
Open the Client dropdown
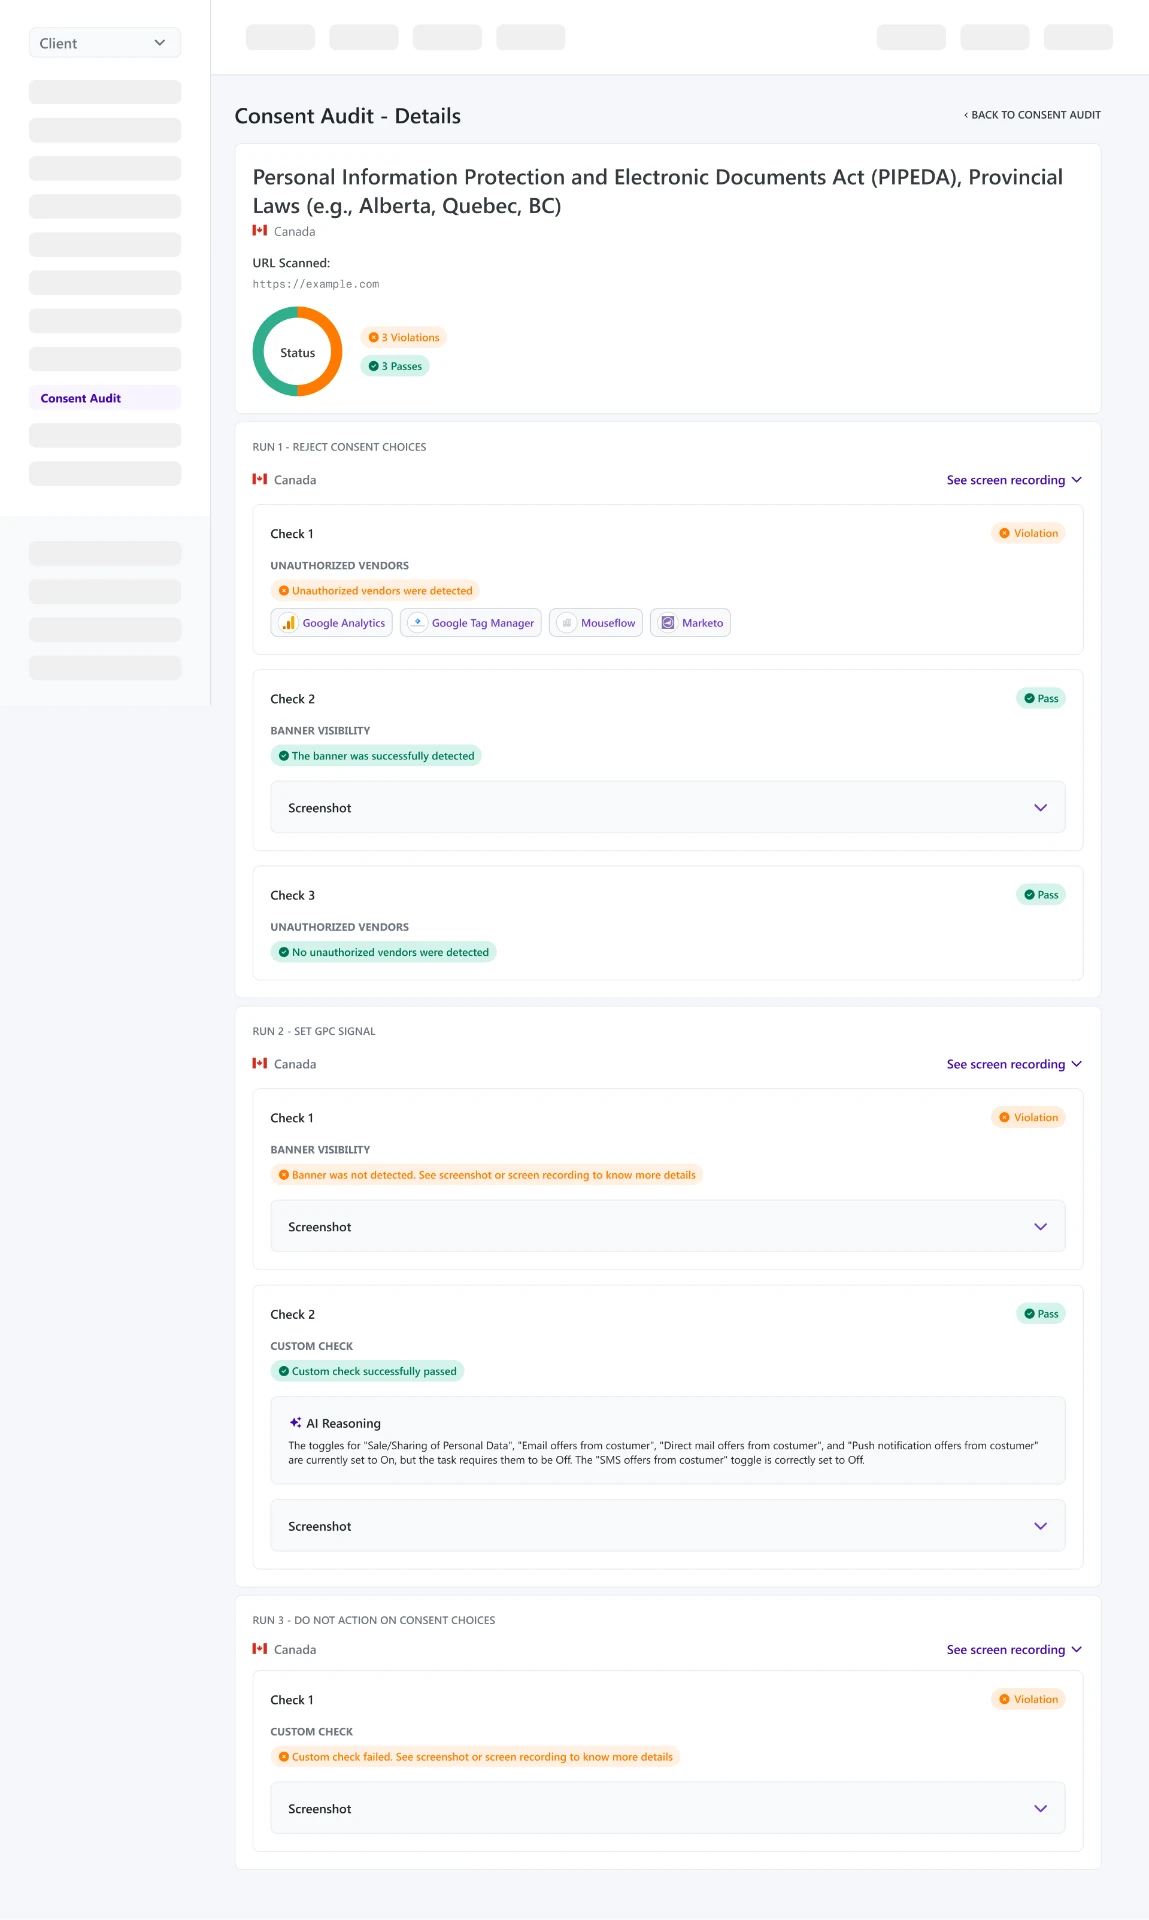tap(105, 43)
